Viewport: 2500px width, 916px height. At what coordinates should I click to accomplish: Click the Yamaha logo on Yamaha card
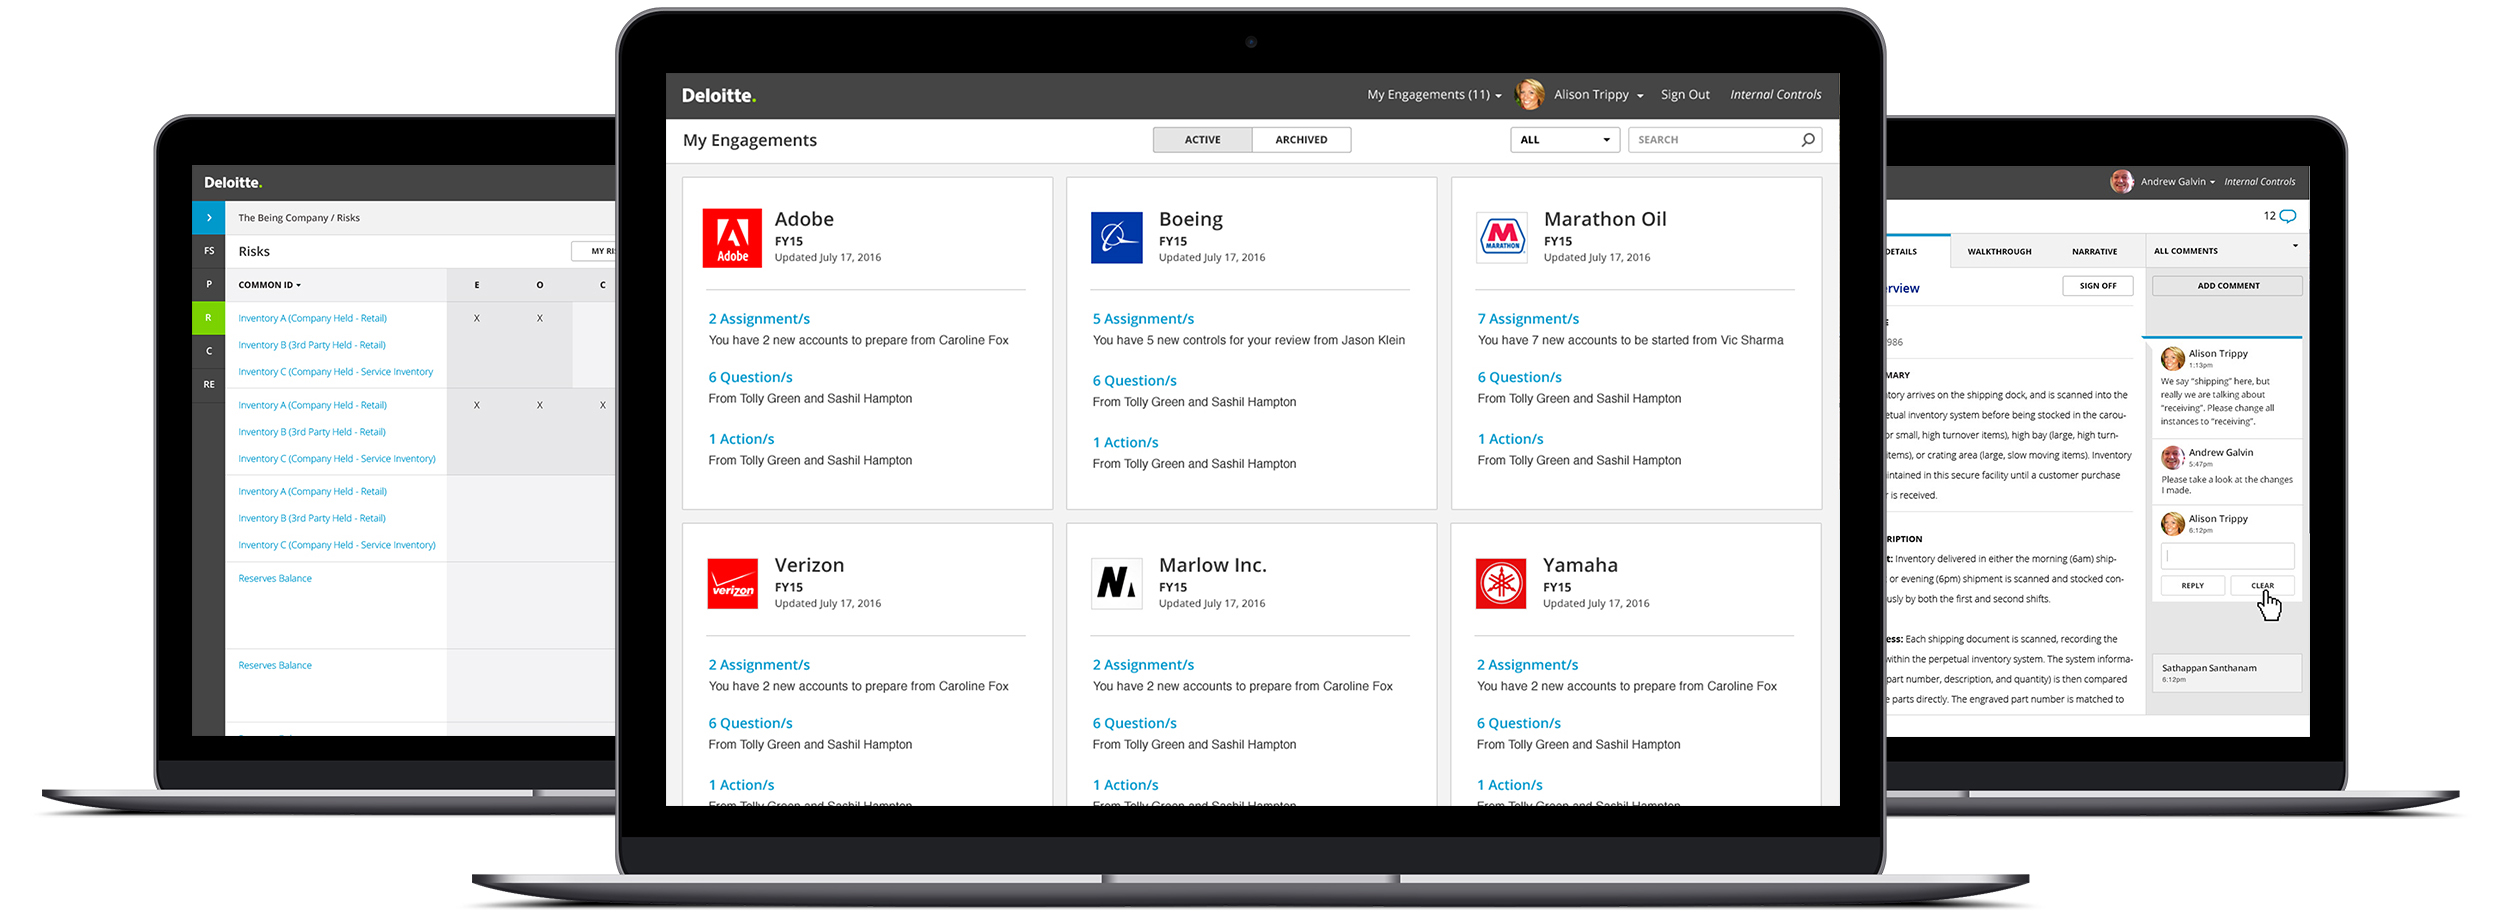click(1501, 584)
